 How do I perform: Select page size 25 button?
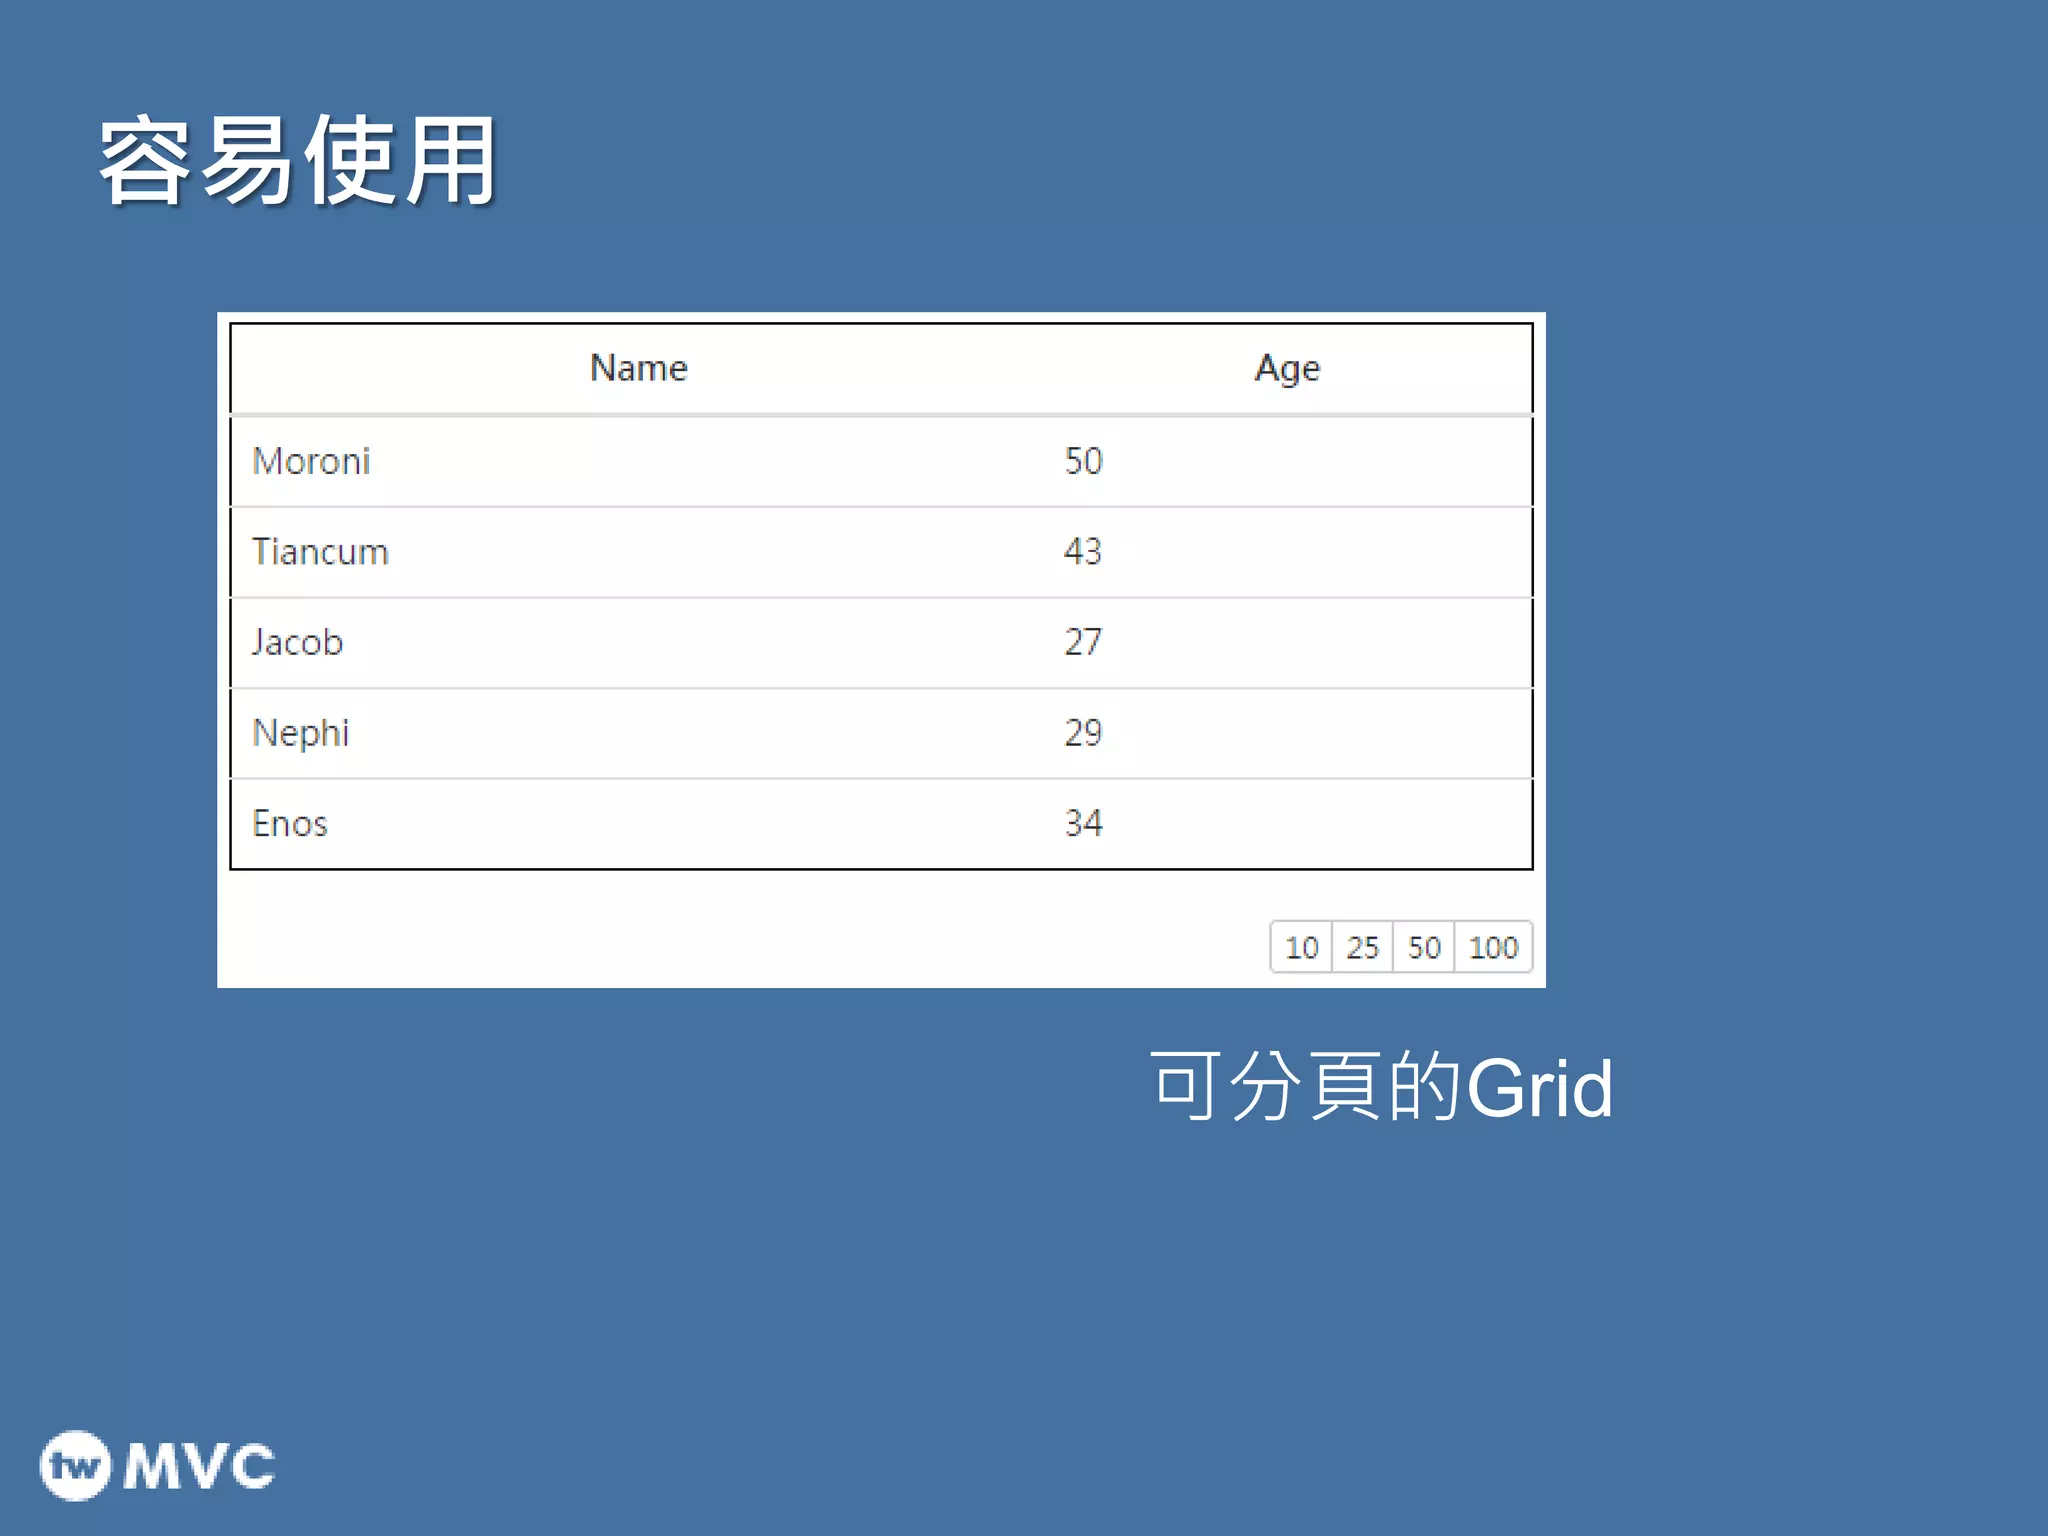[x=1362, y=947]
